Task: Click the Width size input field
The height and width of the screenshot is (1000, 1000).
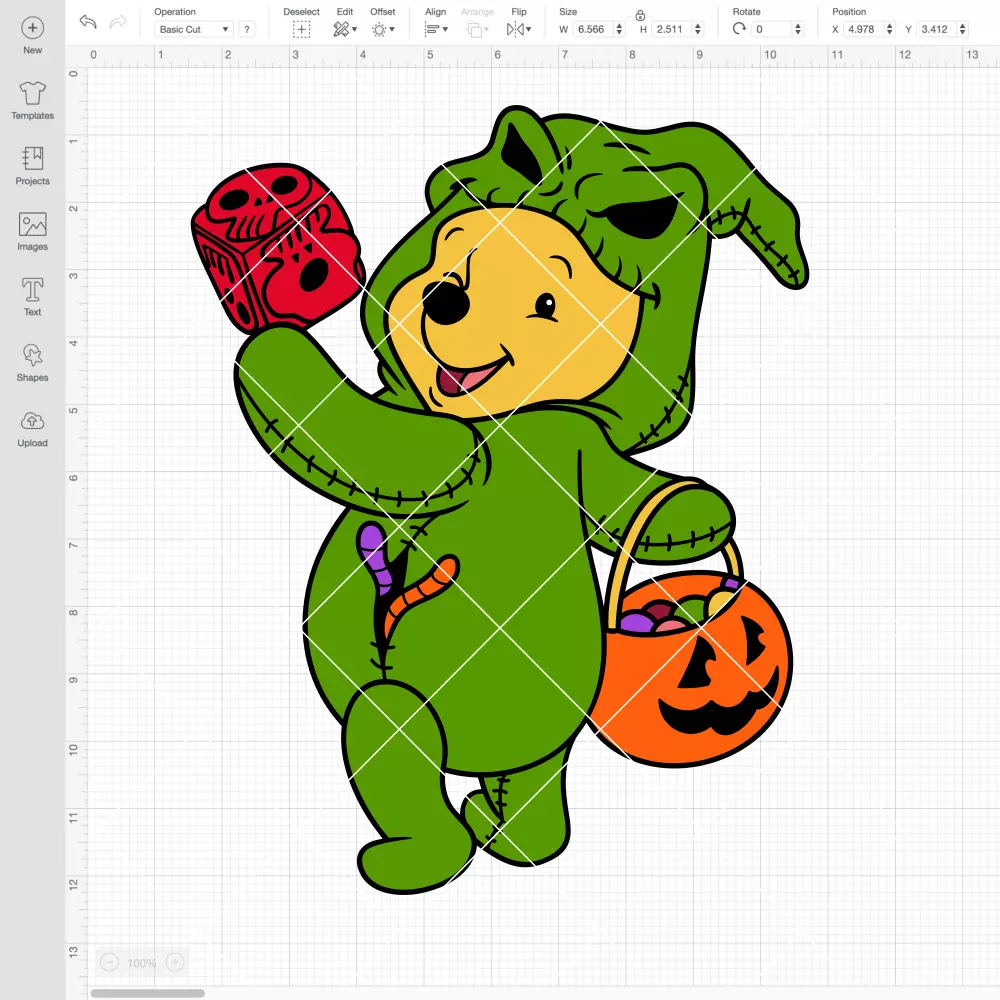Action: click(x=593, y=29)
